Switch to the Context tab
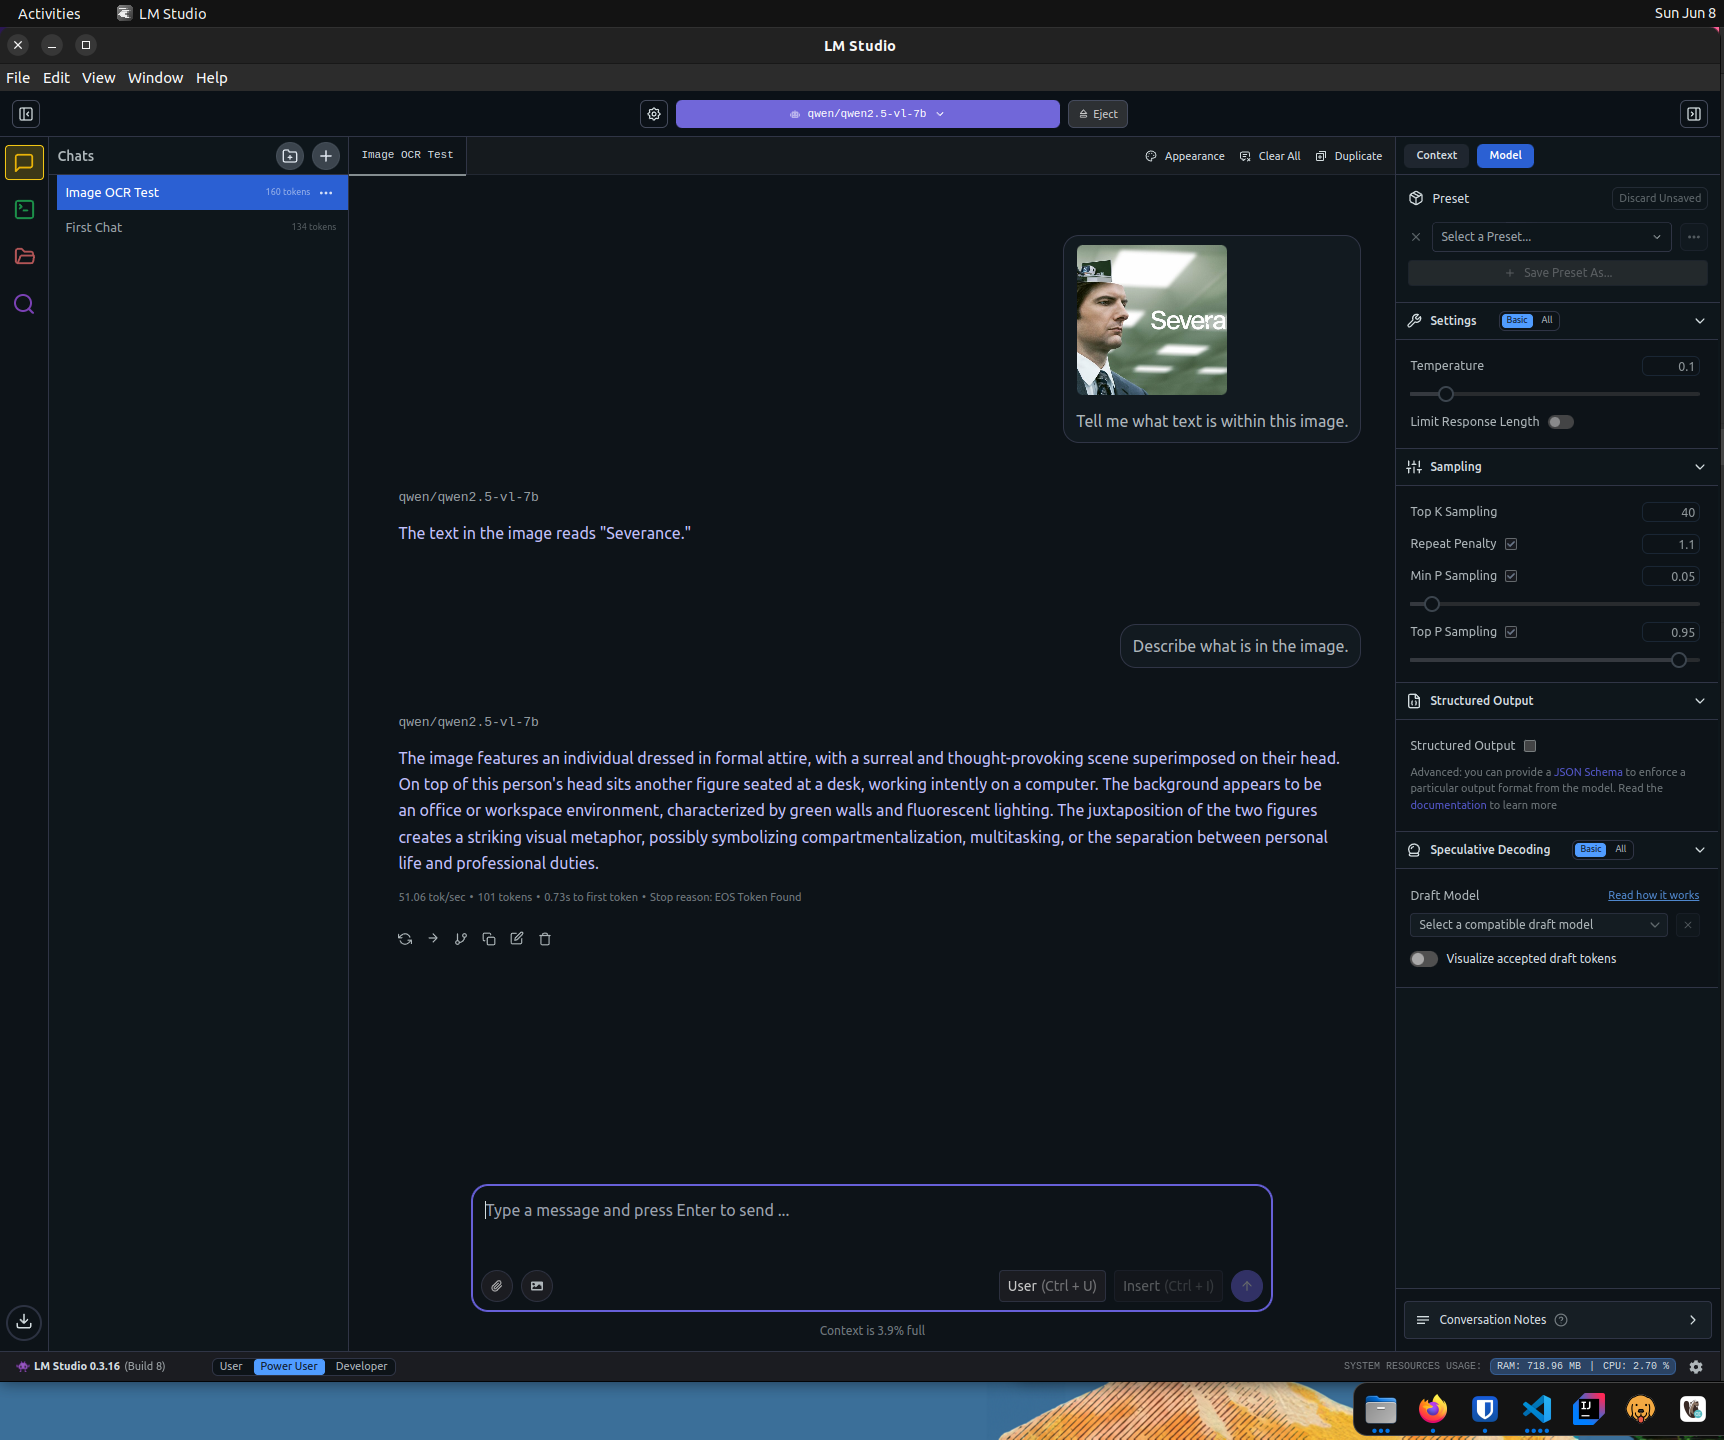Viewport: 1724px width, 1440px height. 1436,155
